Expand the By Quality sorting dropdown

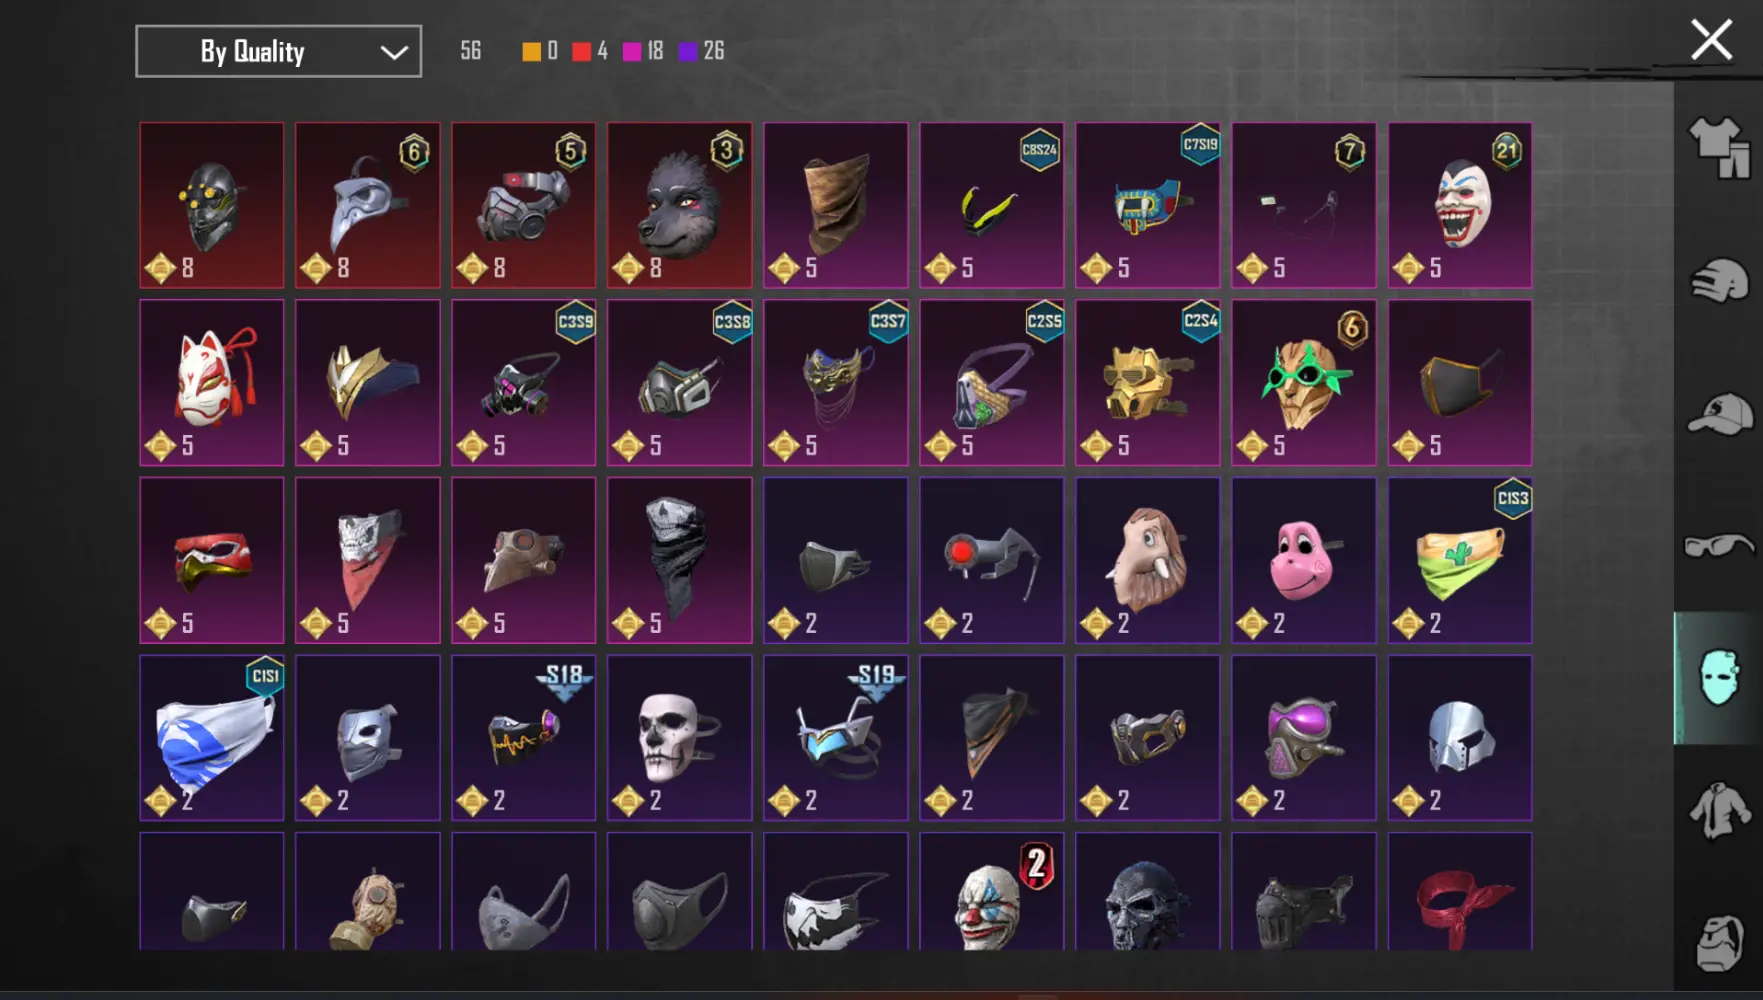[278, 51]
